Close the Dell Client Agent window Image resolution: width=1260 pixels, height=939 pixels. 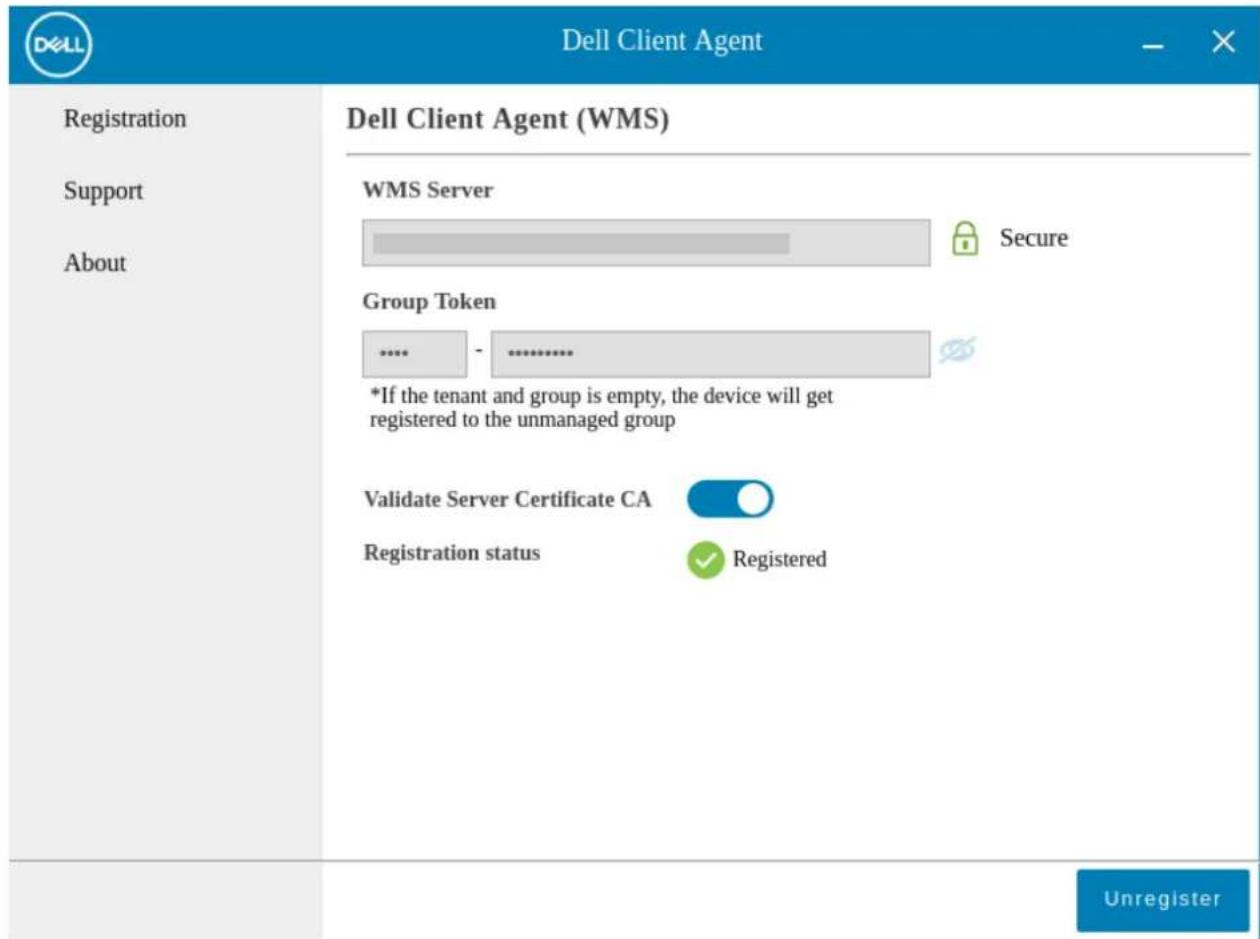point(1223,42)
